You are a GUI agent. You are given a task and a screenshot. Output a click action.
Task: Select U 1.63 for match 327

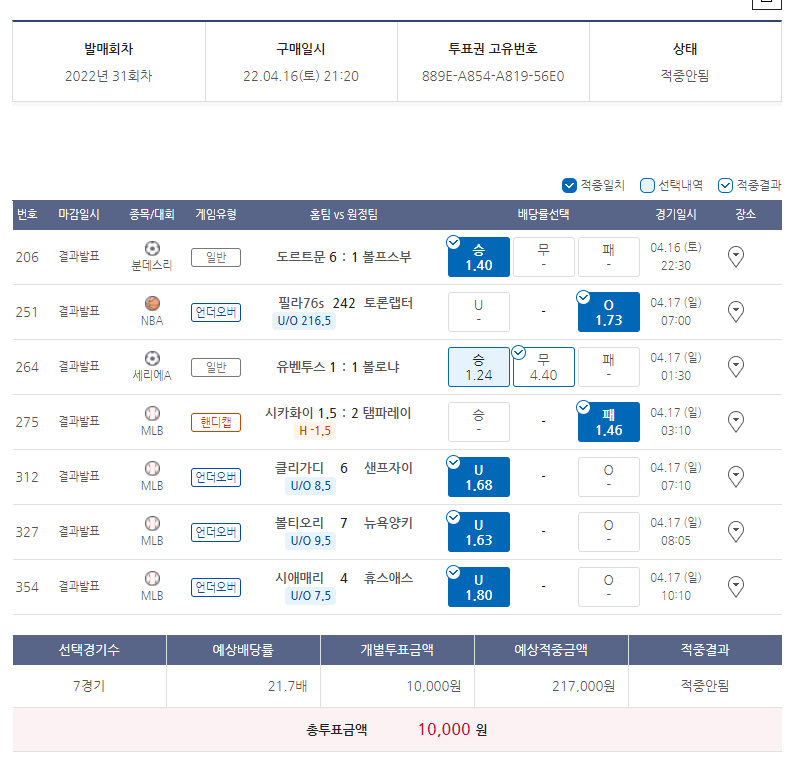[x=478, y=533]
